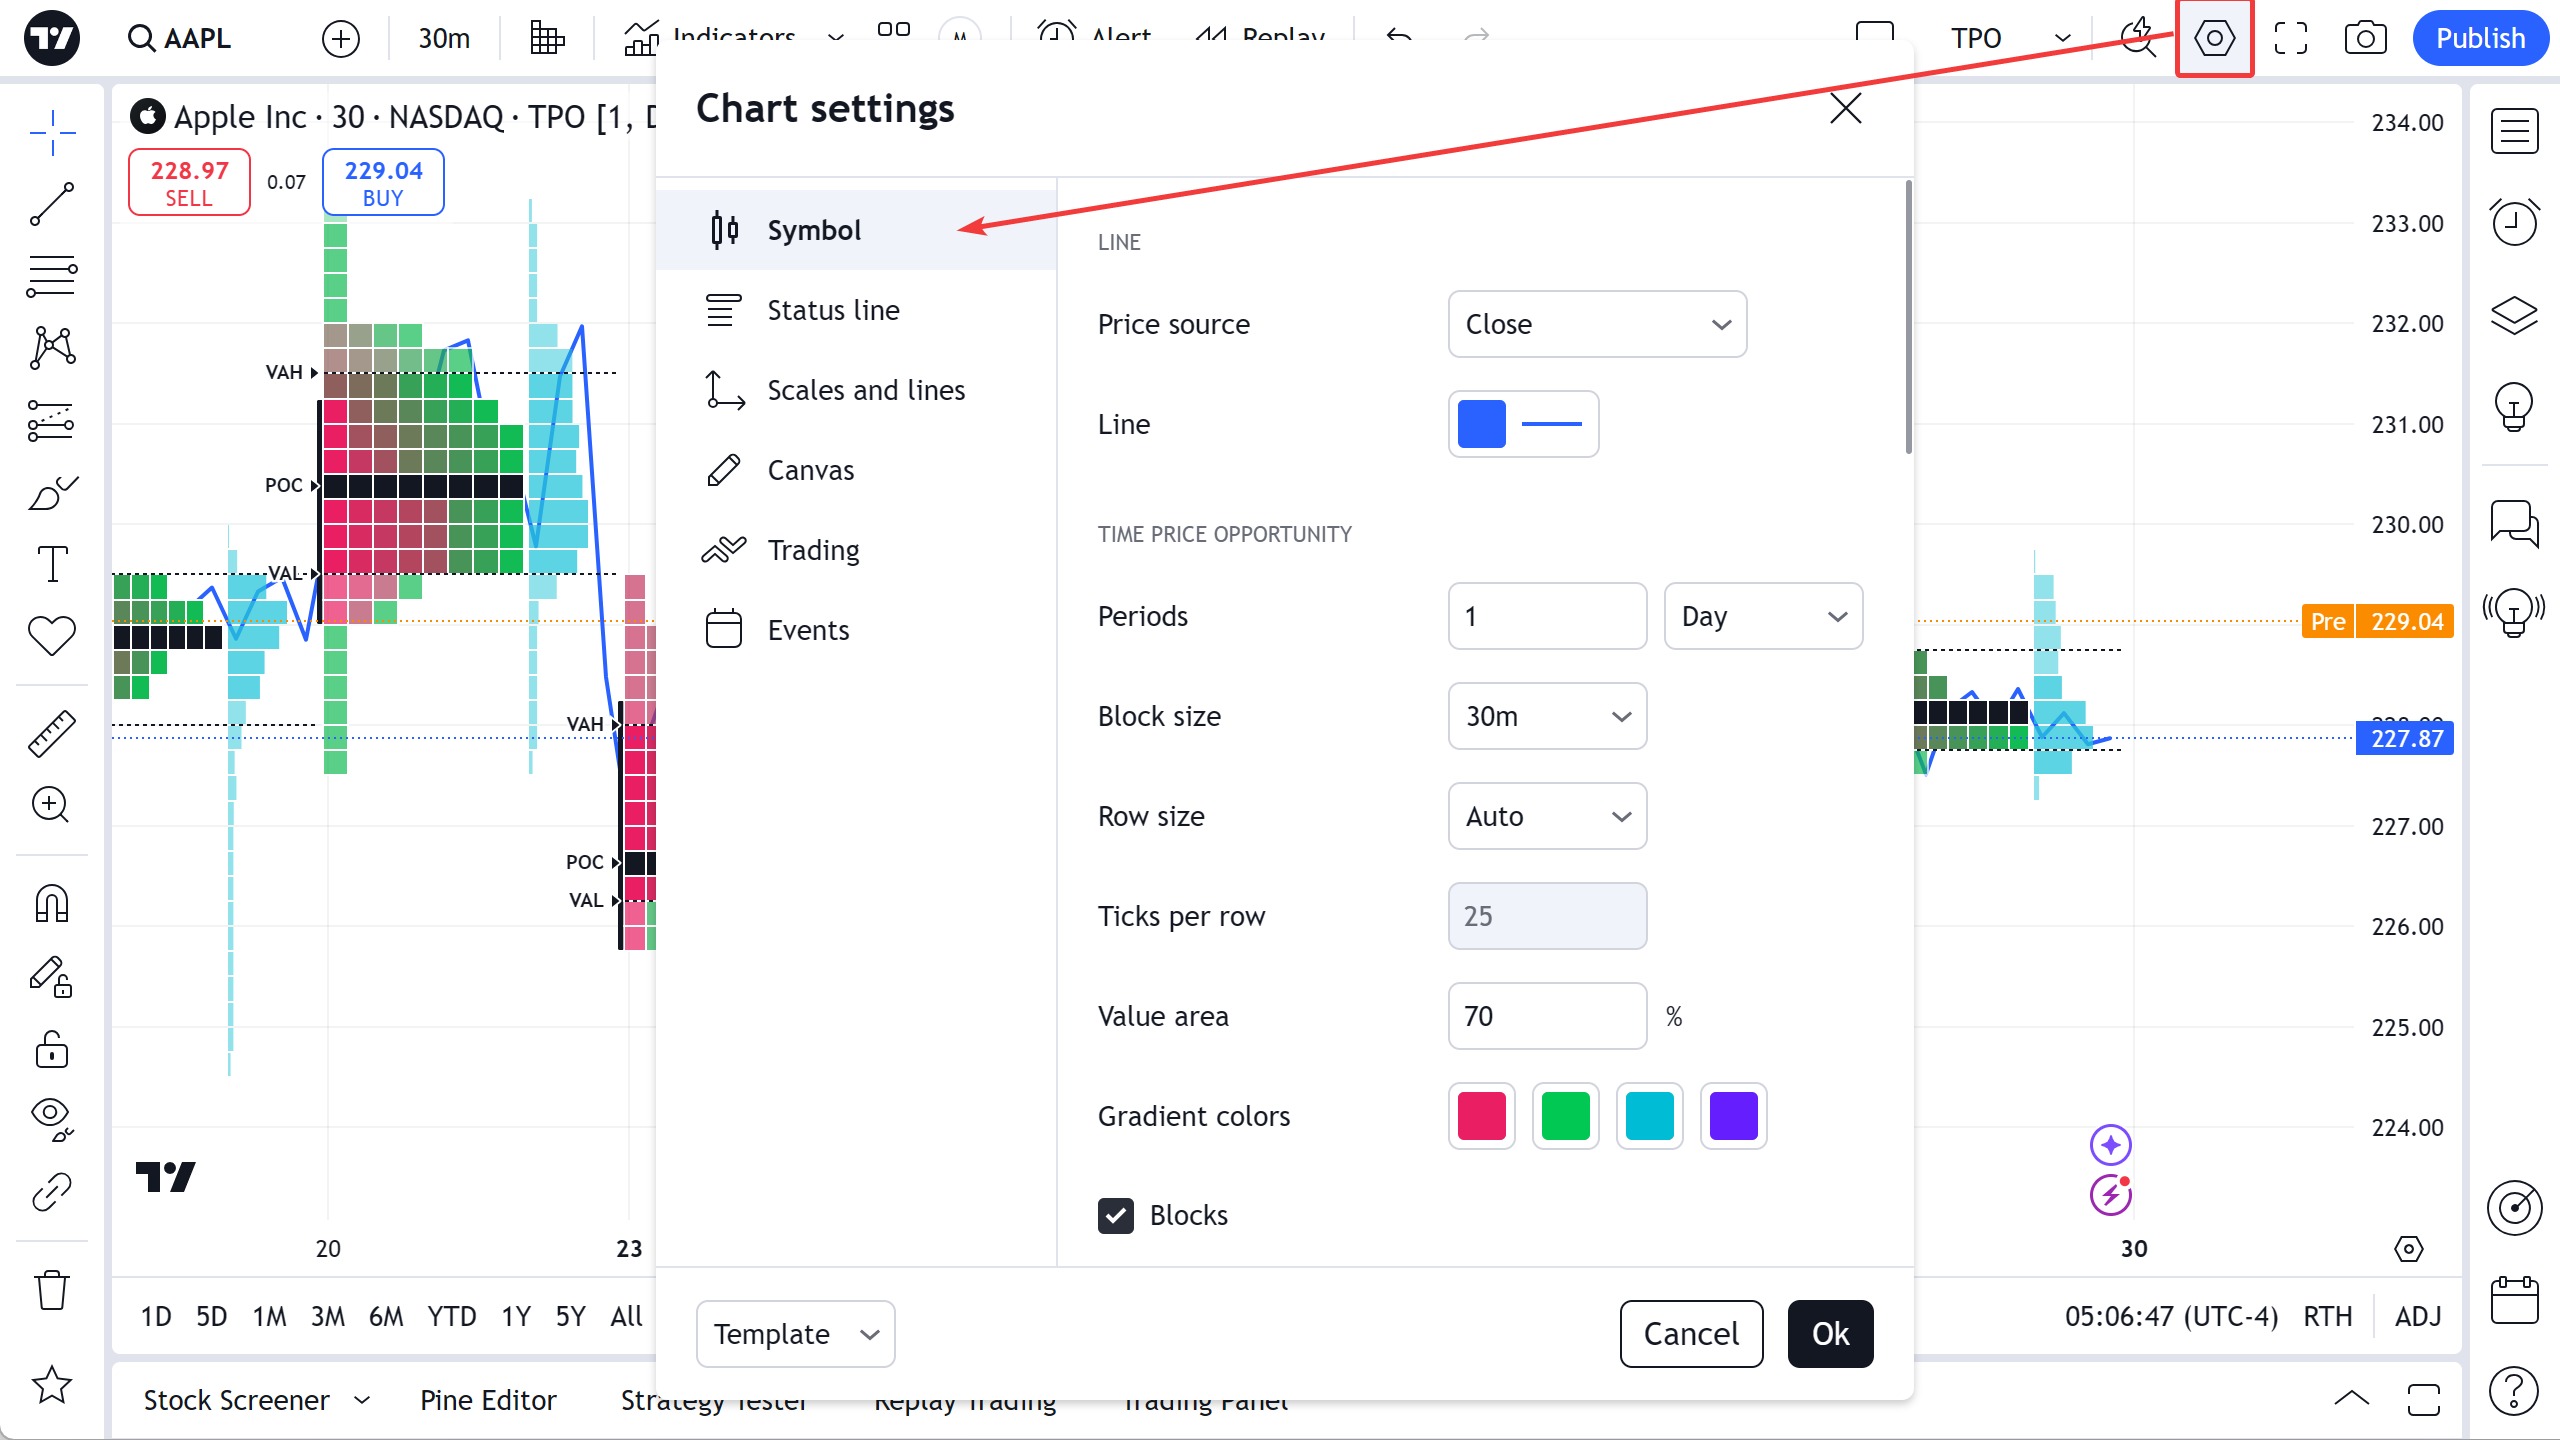Switch to Scales and lines tab

(865, 390)
